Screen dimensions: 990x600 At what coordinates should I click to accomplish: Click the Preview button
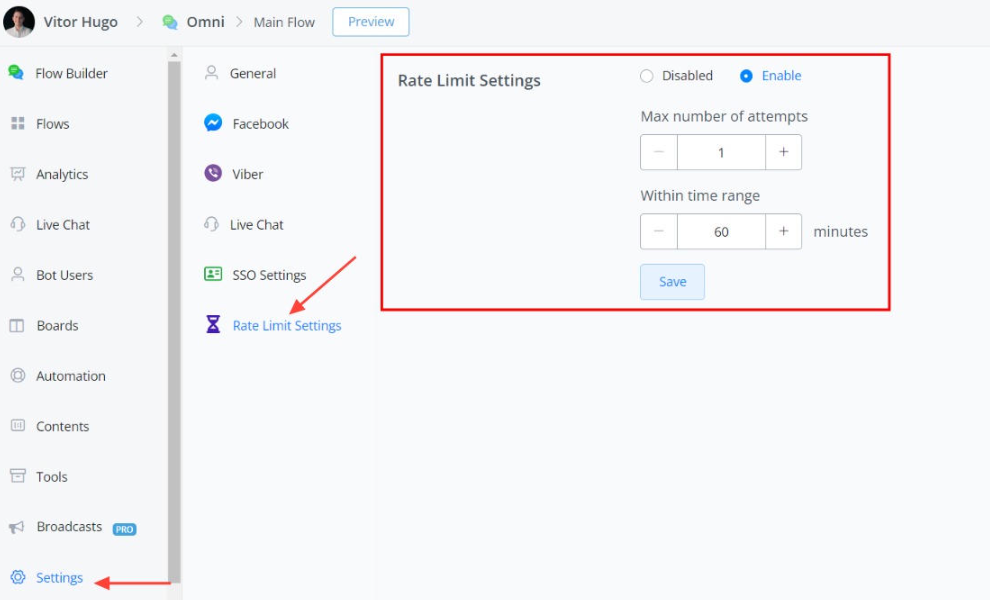point(370,22)
